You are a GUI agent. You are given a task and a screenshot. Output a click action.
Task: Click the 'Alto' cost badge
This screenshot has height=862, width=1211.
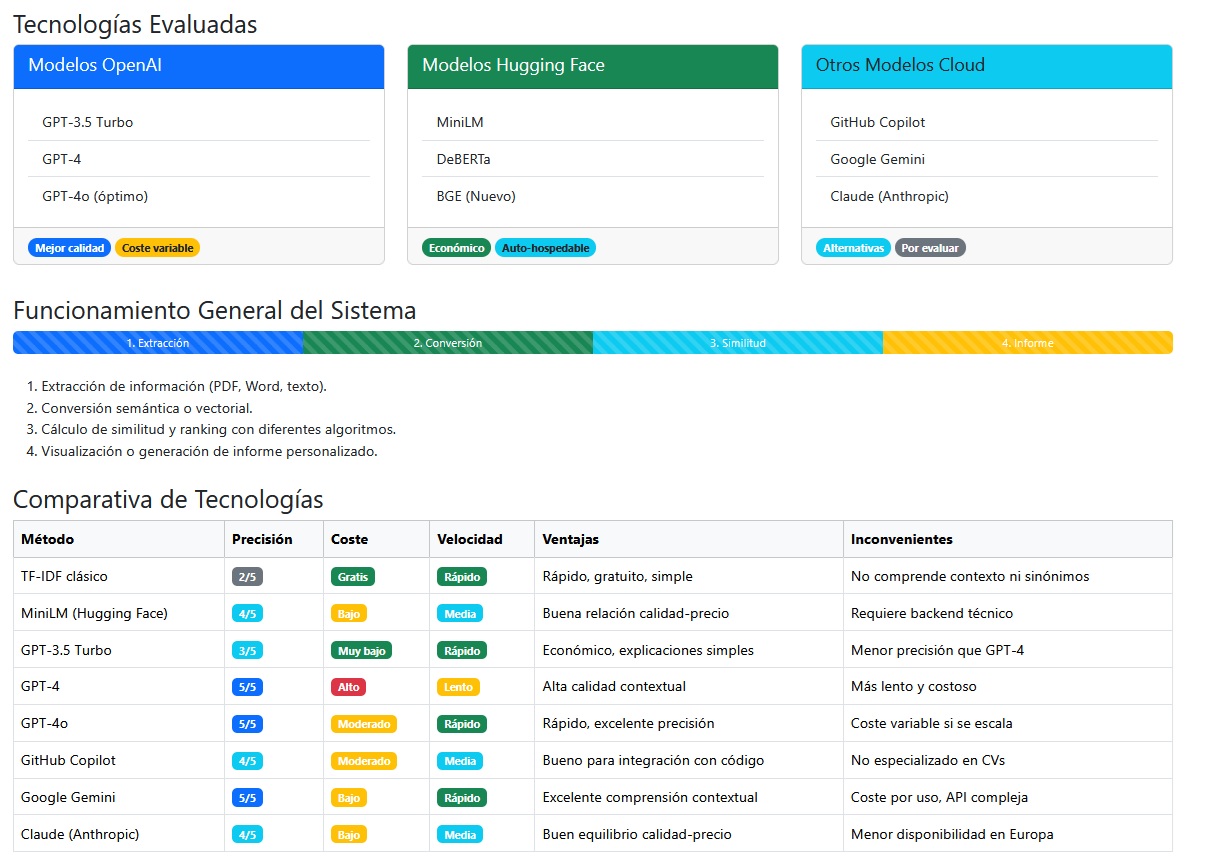pos(348,687)
